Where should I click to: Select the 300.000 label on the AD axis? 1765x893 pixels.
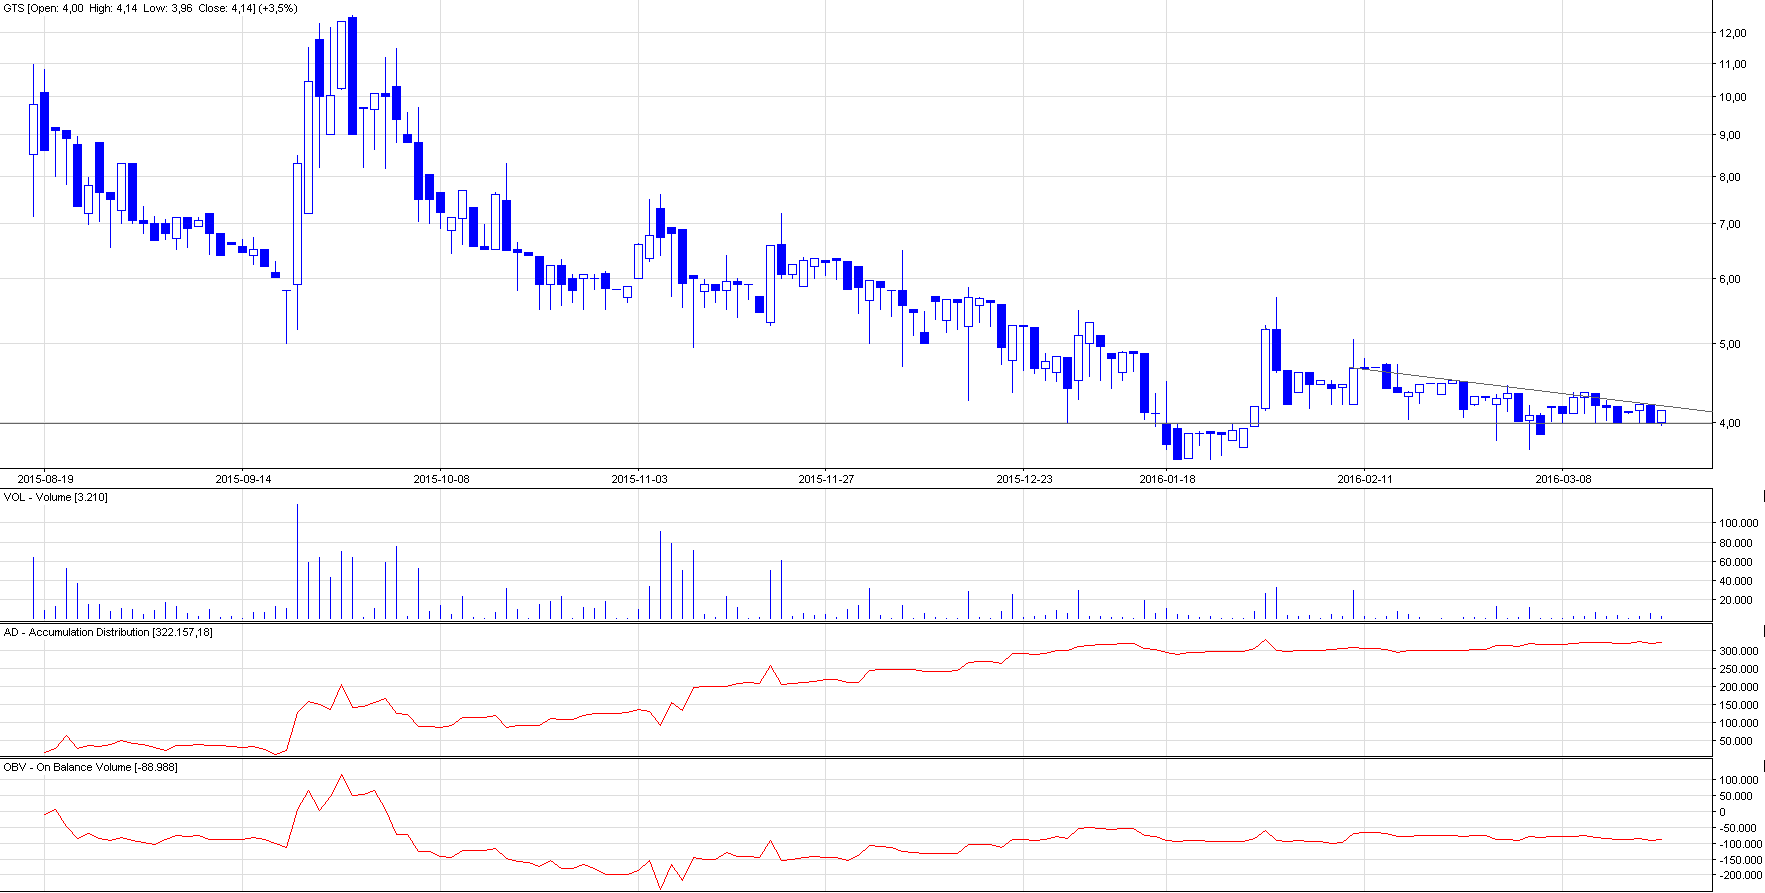pyautogui.click(x=1738, y=651)
